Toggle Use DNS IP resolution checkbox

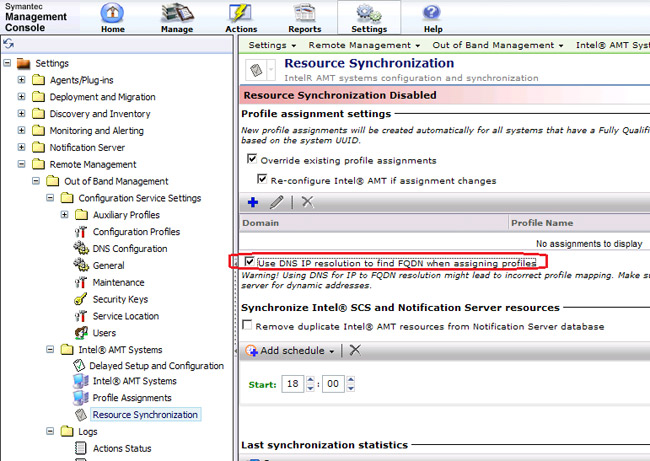pyautogui.click(x=249, y=262)
